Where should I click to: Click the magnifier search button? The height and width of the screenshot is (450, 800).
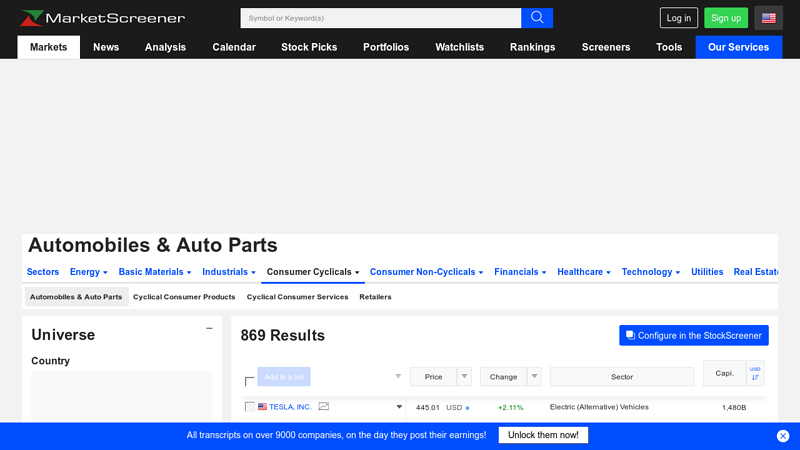(x=537, y=18)
